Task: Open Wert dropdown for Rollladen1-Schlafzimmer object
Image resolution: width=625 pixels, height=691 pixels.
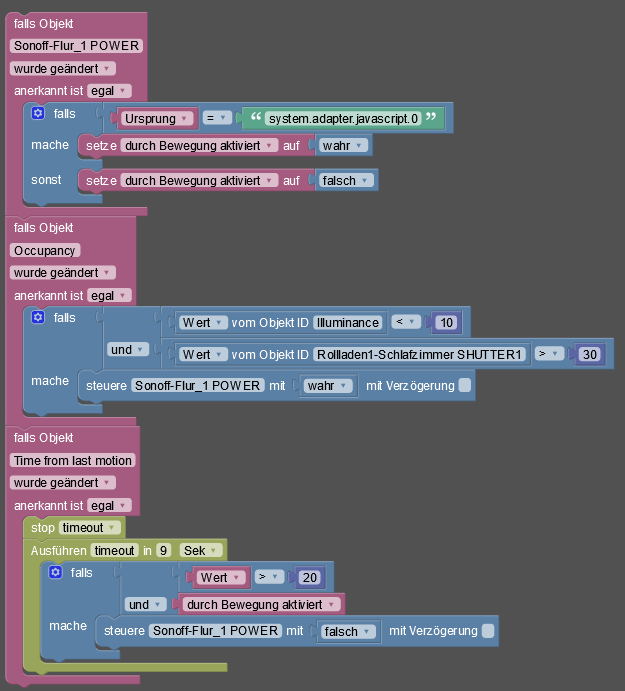Action: click(203, 354)
